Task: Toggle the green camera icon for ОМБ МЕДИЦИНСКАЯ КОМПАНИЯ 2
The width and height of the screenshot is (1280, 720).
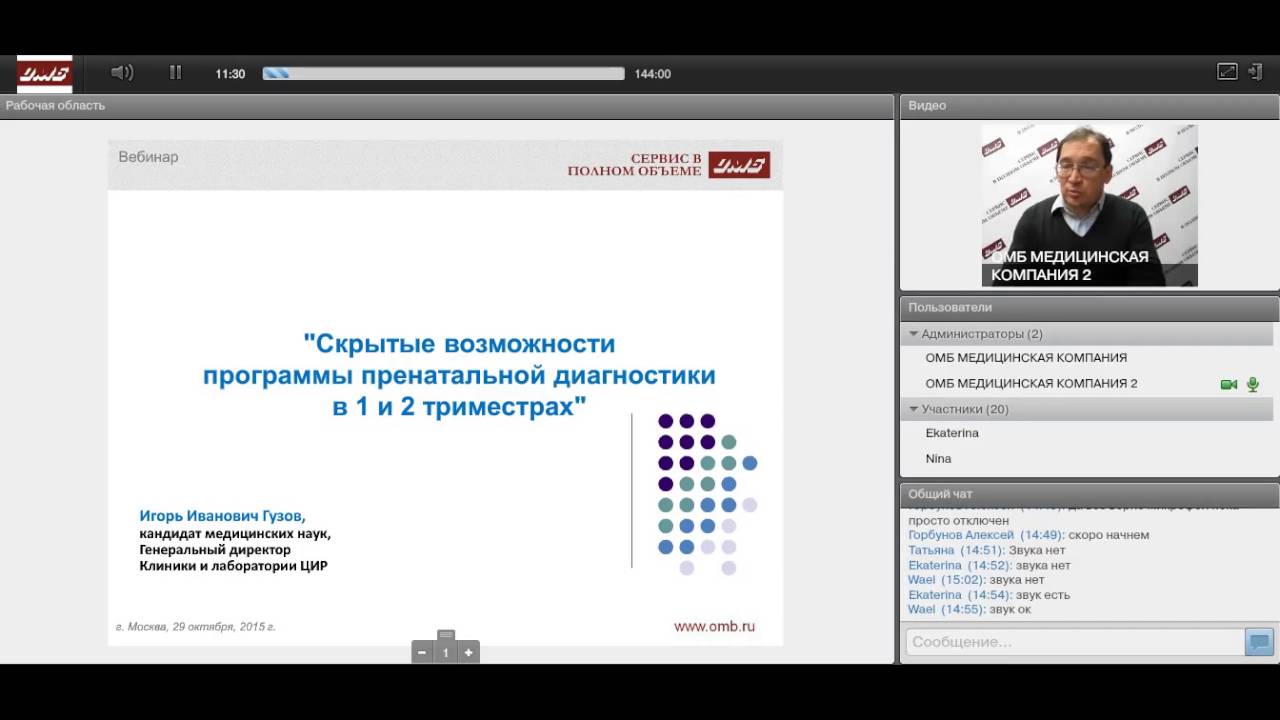Action: click(x=1229, y=384)
